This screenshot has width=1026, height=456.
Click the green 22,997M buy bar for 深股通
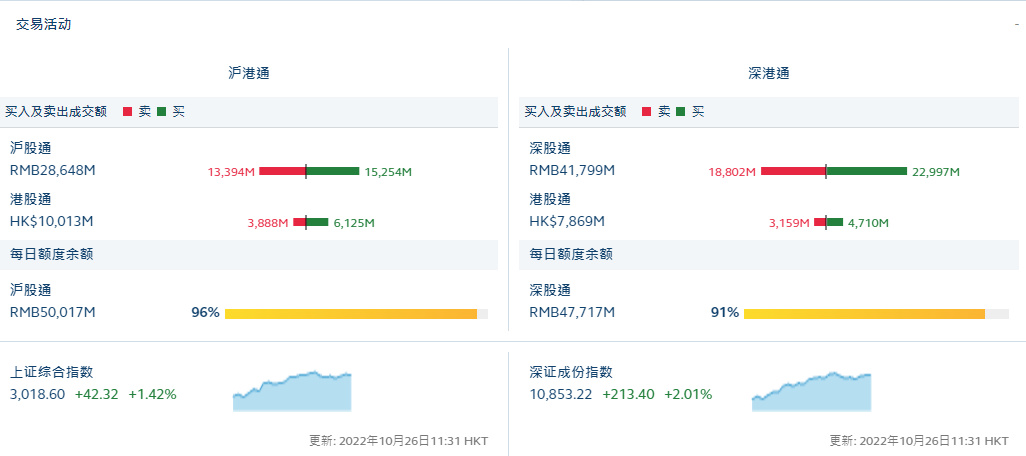(x=866, y=171)
